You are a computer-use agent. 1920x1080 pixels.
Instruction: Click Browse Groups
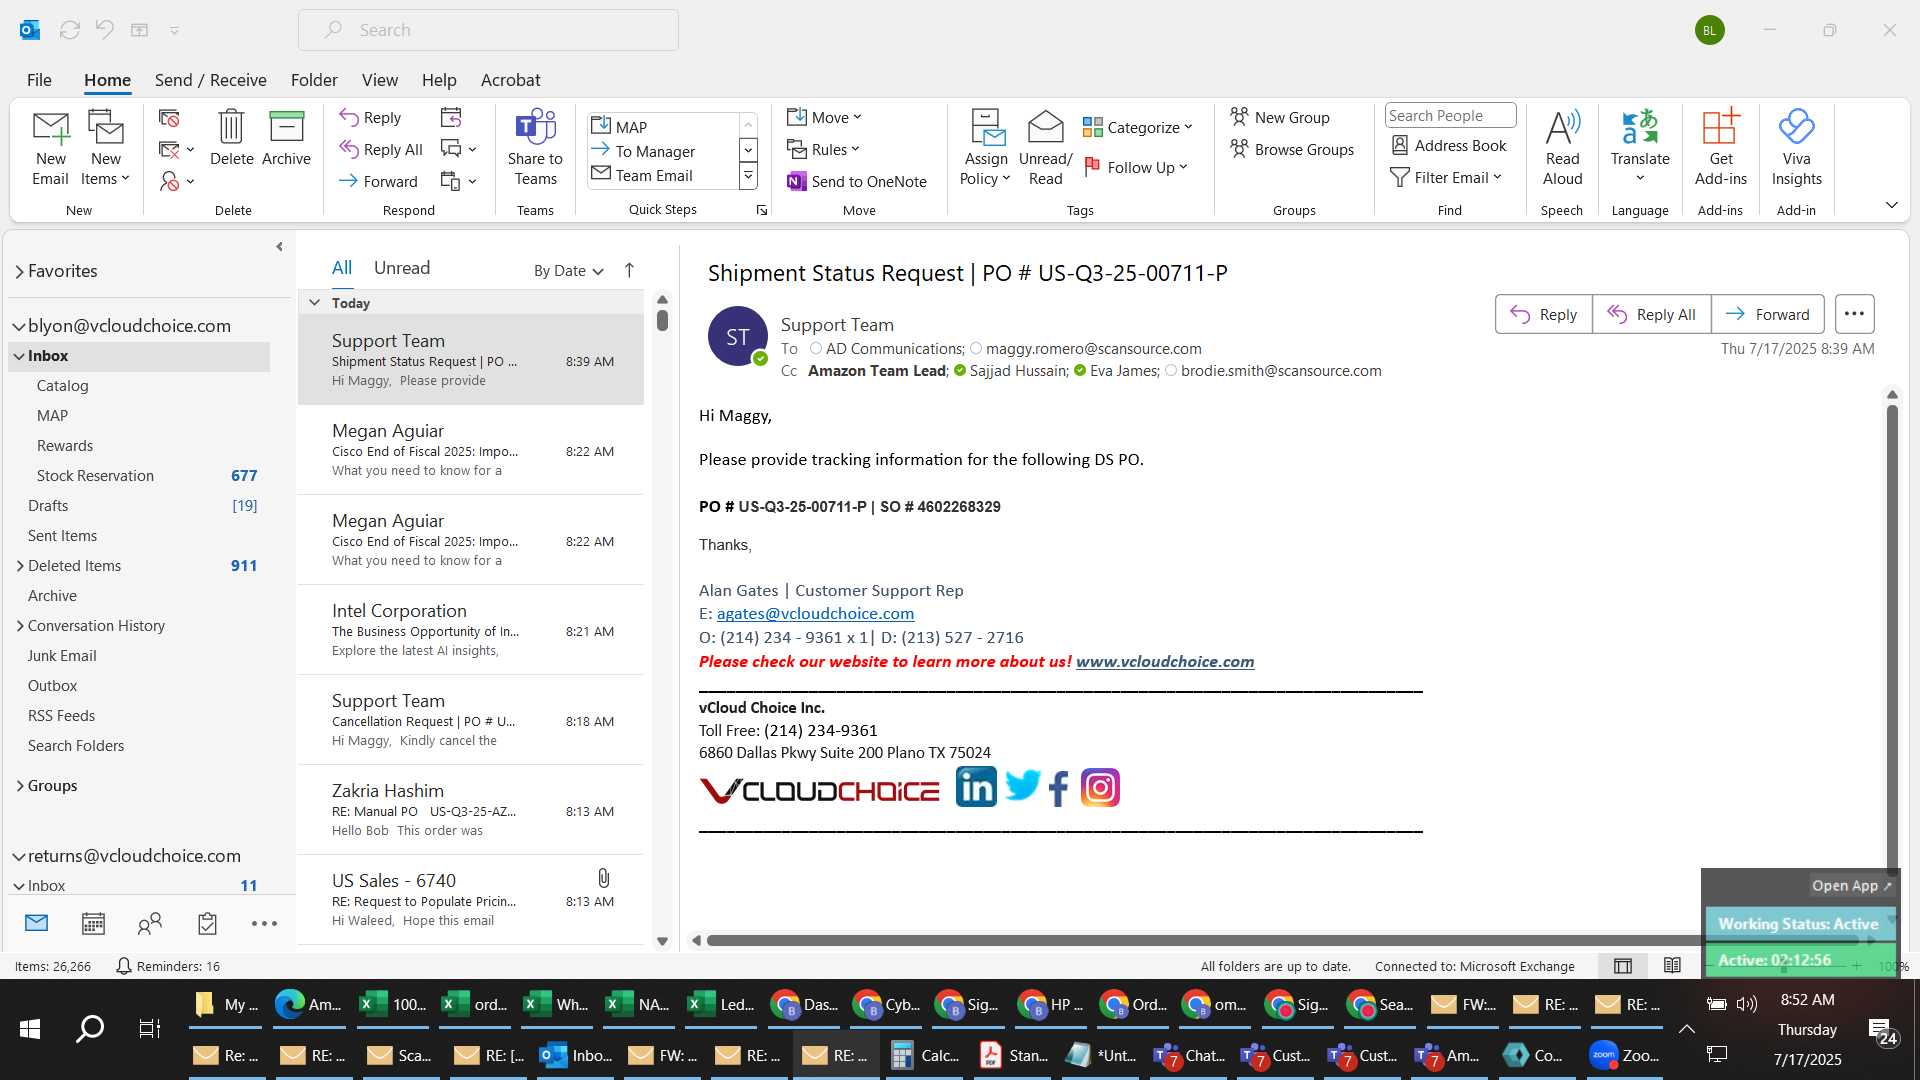tap(1292, 149)
